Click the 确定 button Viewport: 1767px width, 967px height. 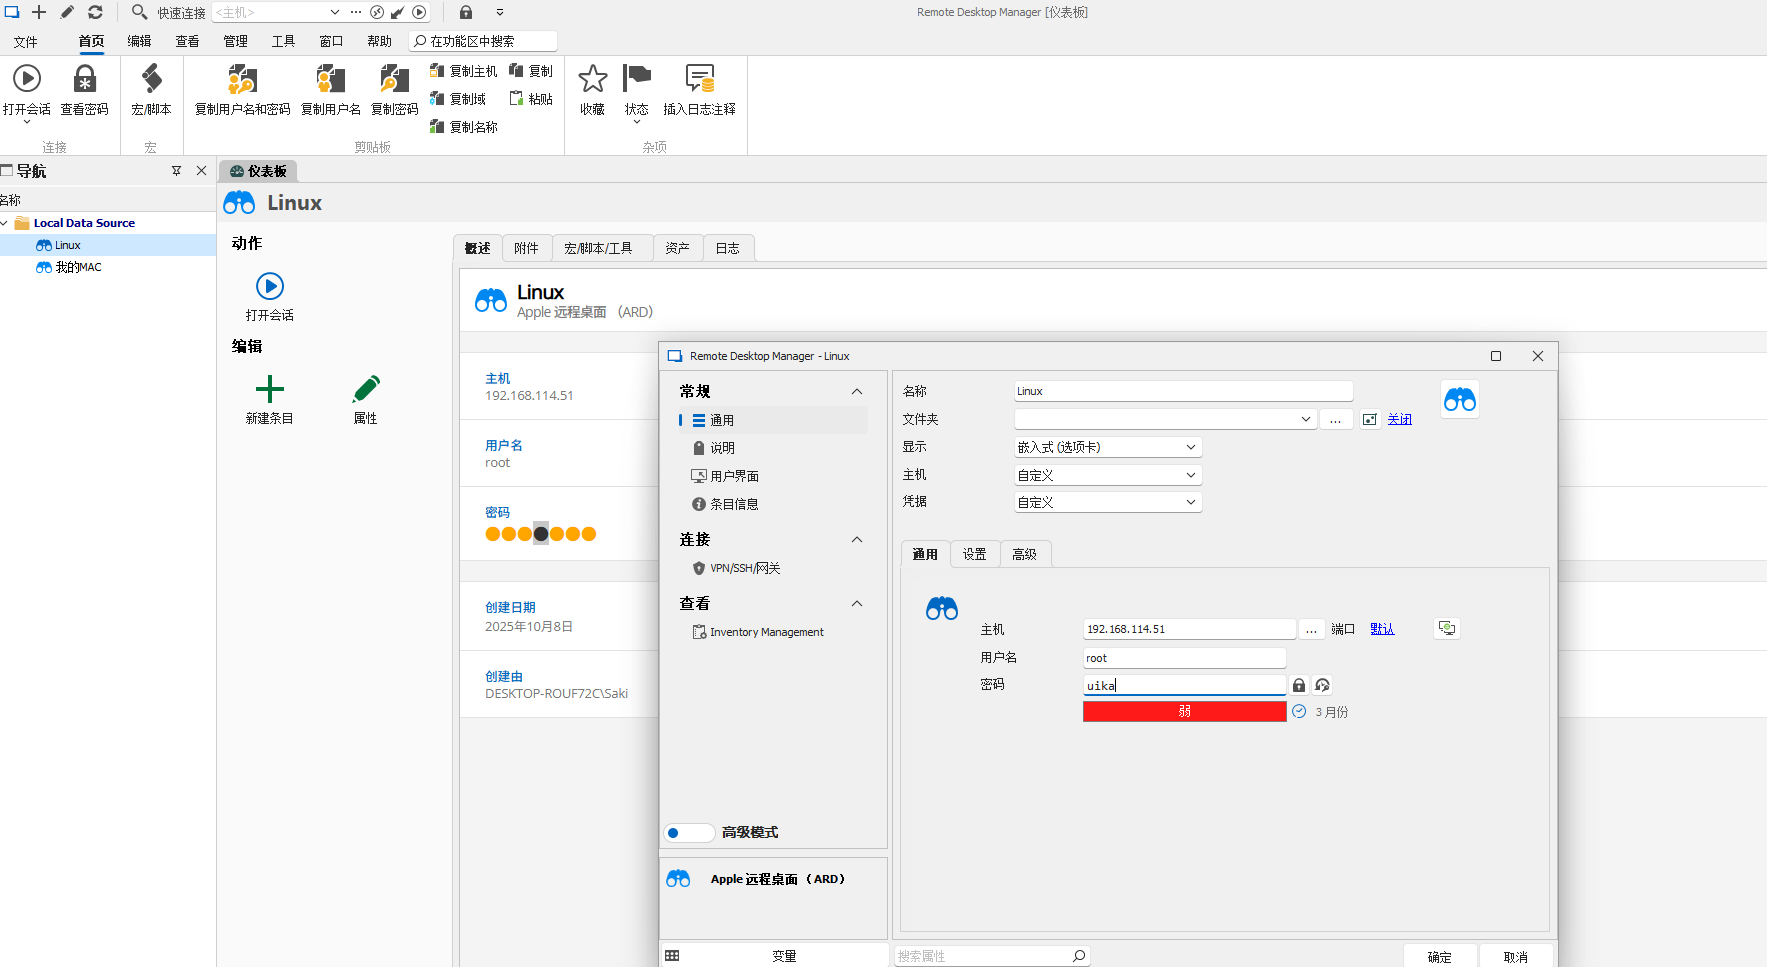(1440, 956)
